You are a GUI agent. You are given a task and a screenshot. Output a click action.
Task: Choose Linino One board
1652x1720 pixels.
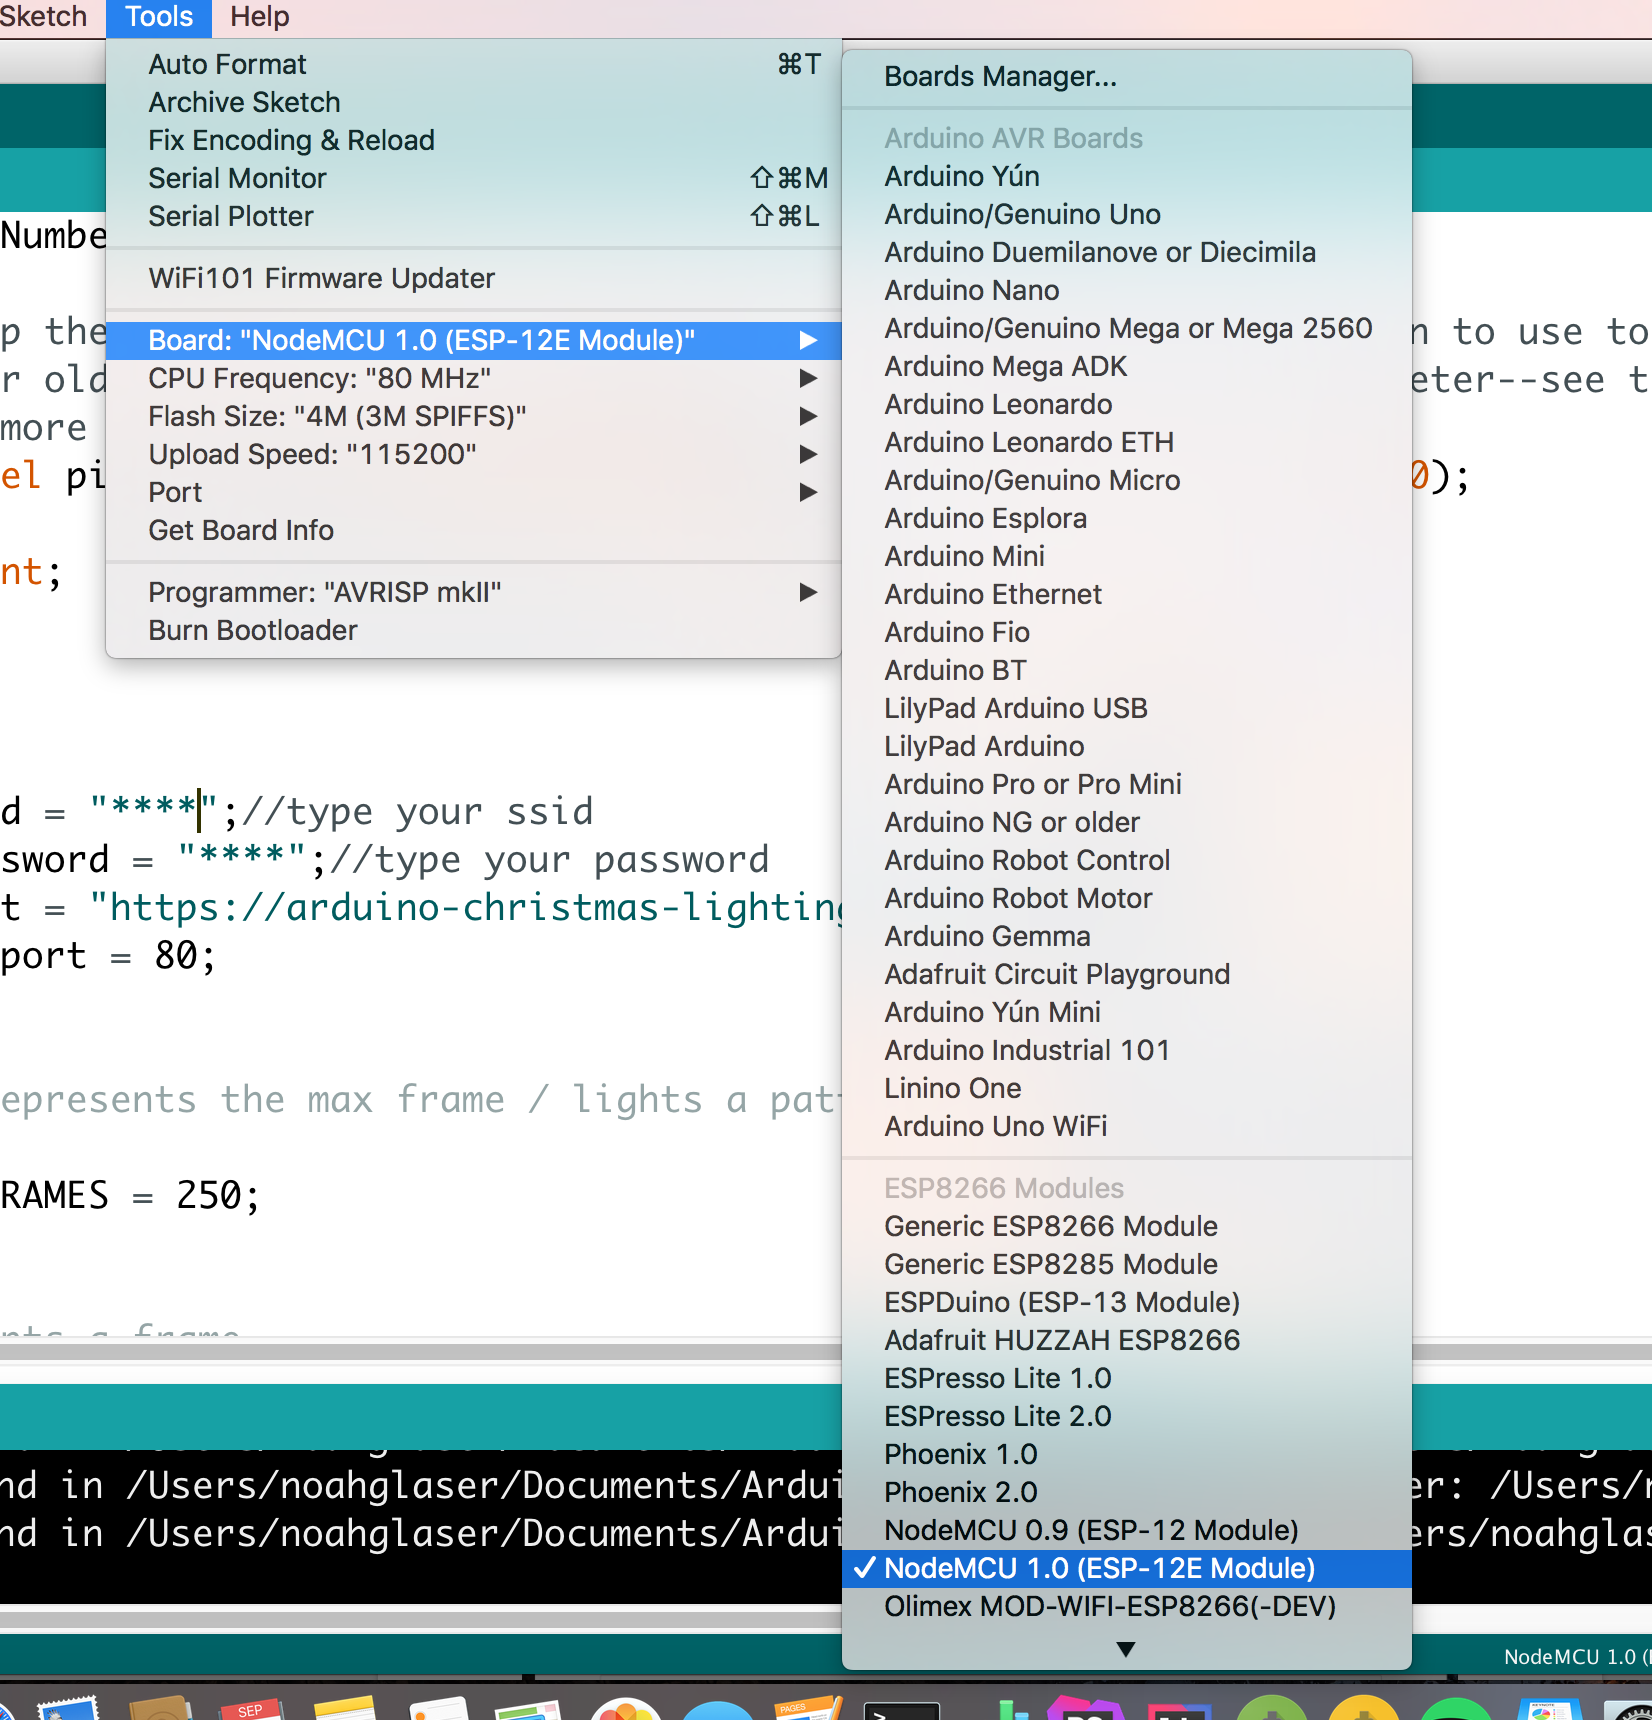click(x=1127, y=1088)
